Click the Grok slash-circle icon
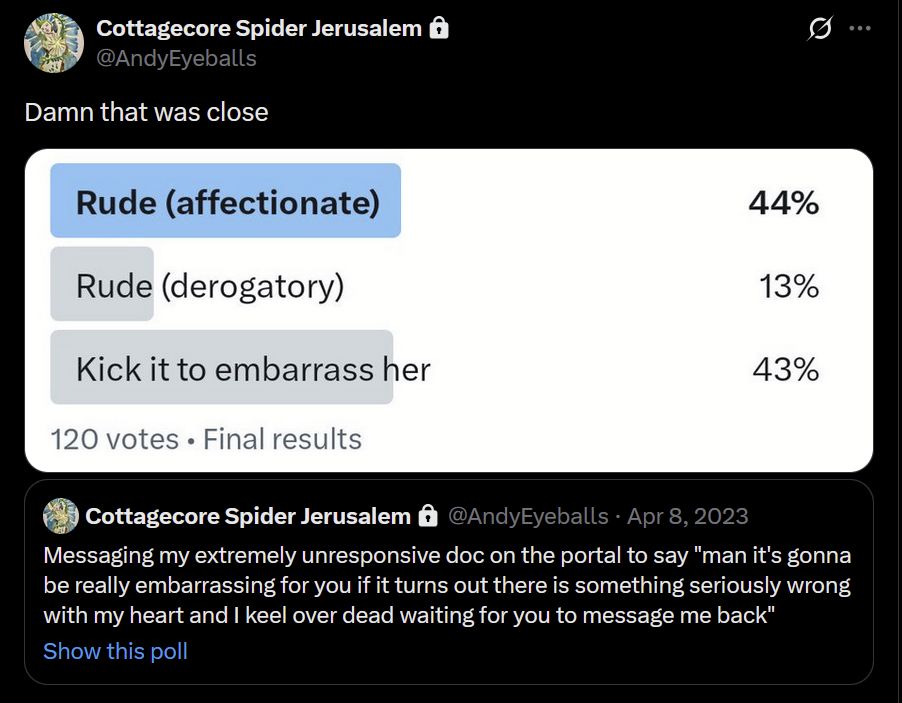This screenshot has height=703, width=902. click(x=819, y=28)
